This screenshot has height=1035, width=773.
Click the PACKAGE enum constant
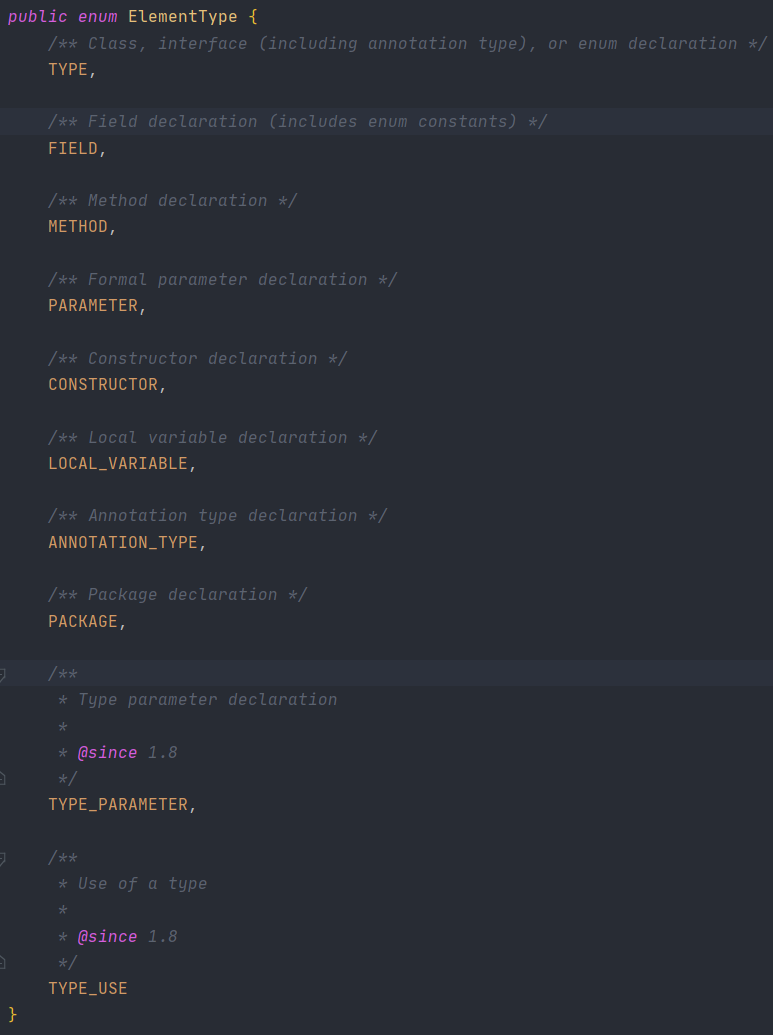(83, 621)
